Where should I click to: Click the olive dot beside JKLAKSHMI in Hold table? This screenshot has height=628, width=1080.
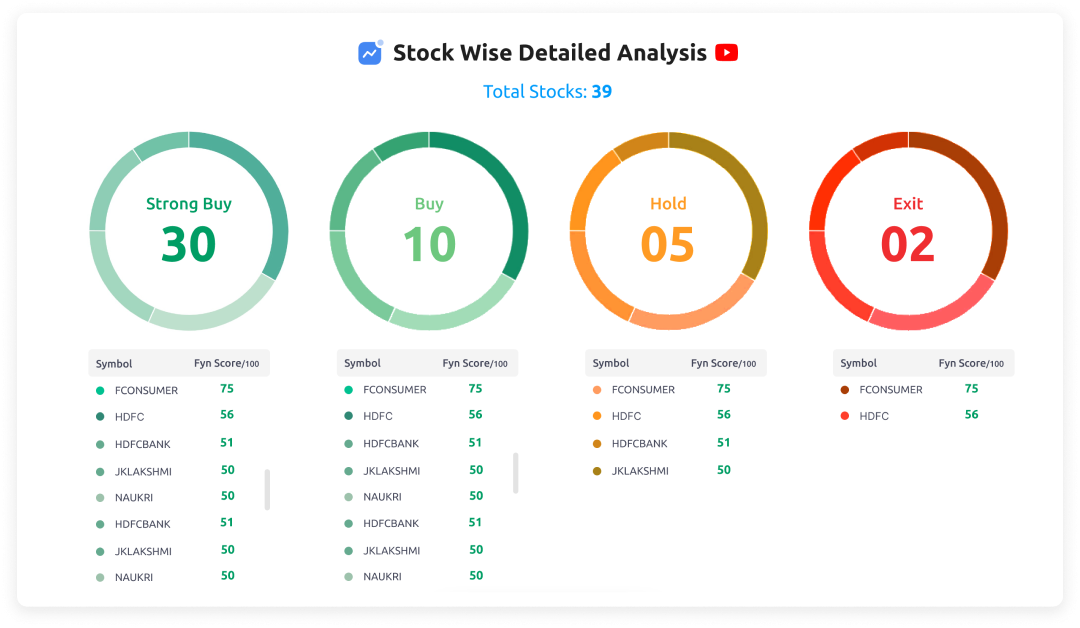pos(597,471)
